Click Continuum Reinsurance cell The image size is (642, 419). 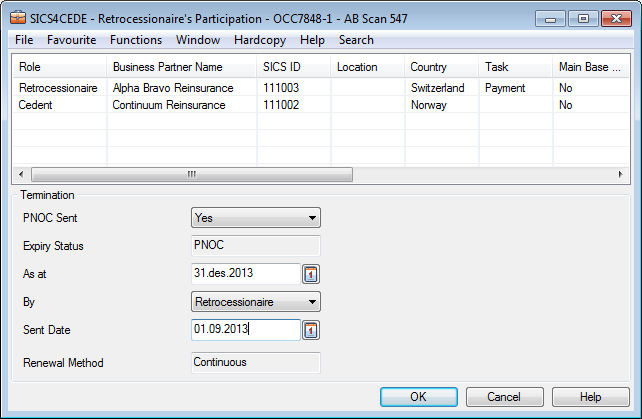182,105
